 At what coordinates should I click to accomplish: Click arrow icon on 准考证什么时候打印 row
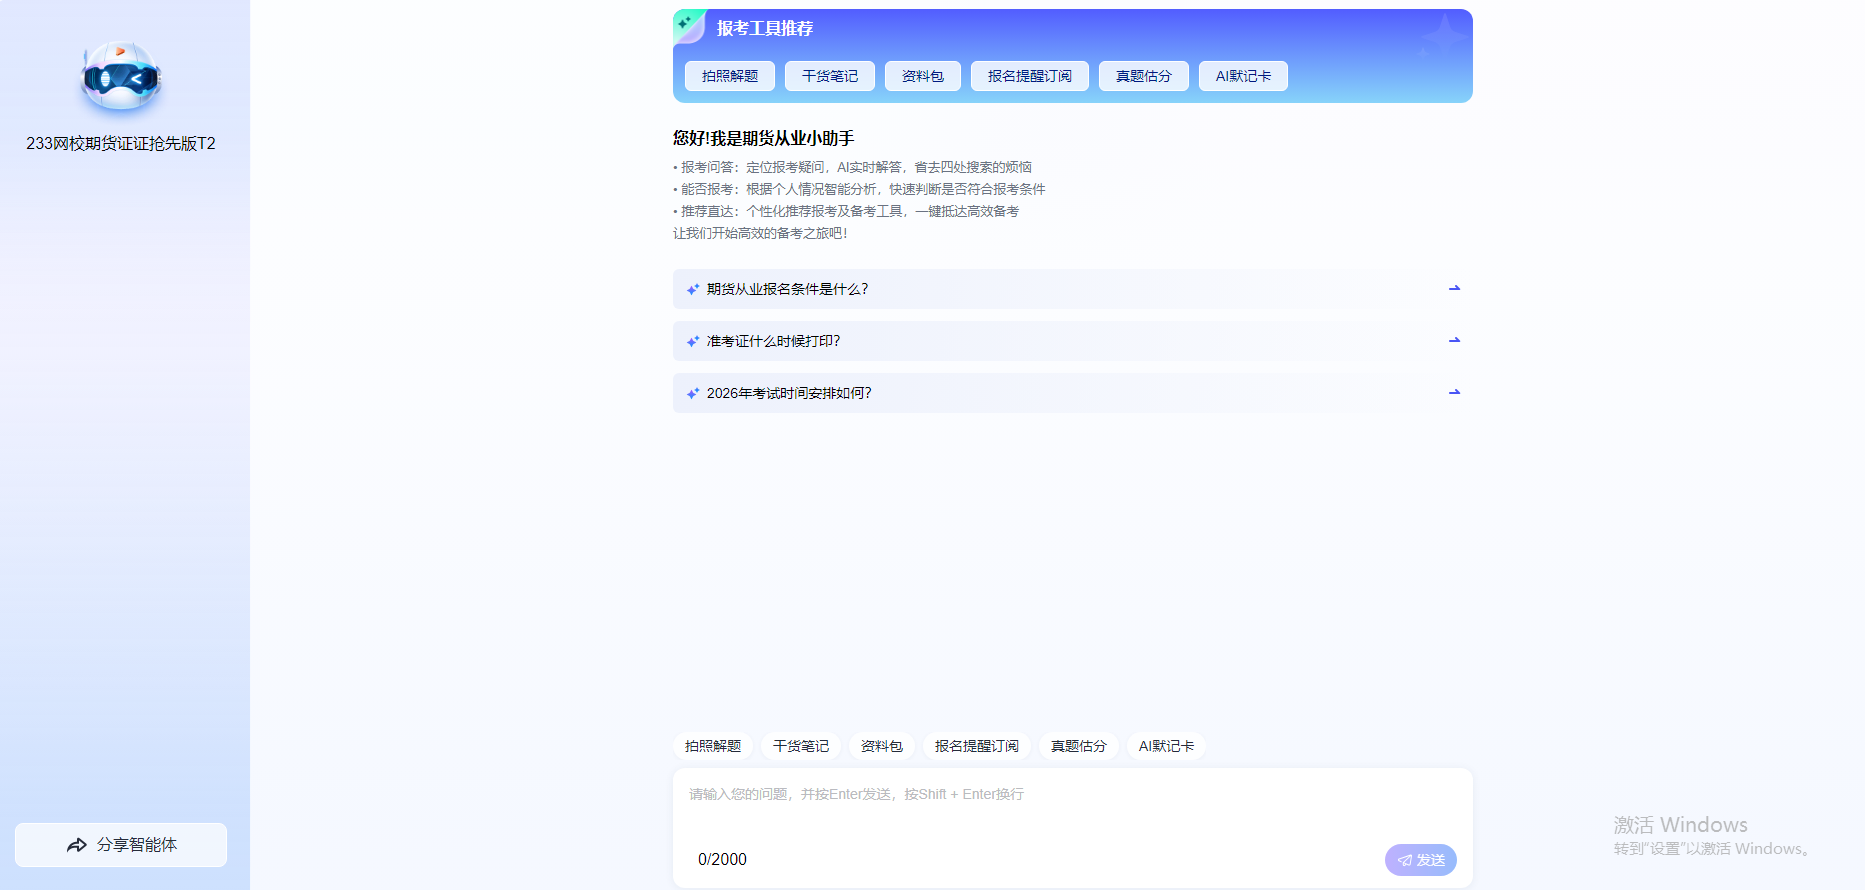(x=1455, y=340)
